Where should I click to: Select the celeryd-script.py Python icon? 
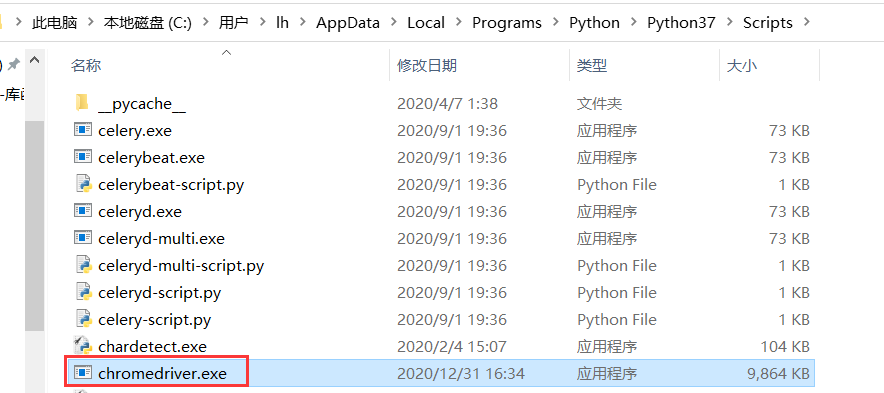click(x=83, y=292)
